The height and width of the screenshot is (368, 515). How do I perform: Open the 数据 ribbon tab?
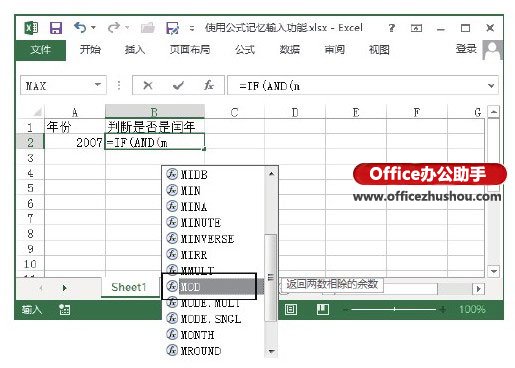pos(289,50)
